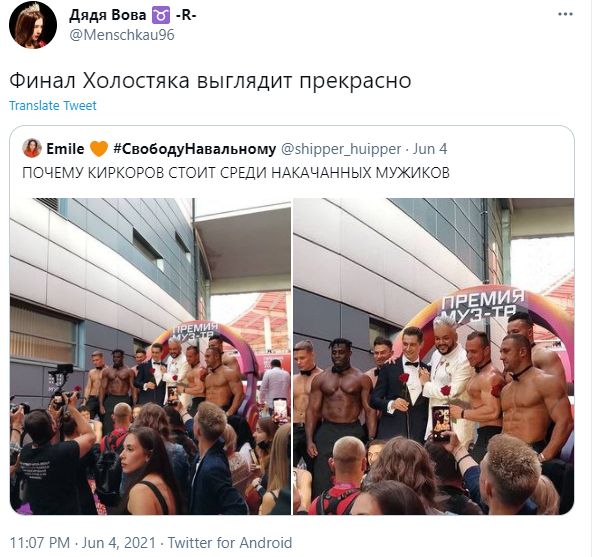Click the Jun 4 quoted tweet date
Image resolution: width=592 pixels, height=557 pixels.
click(x=430, y=149)
